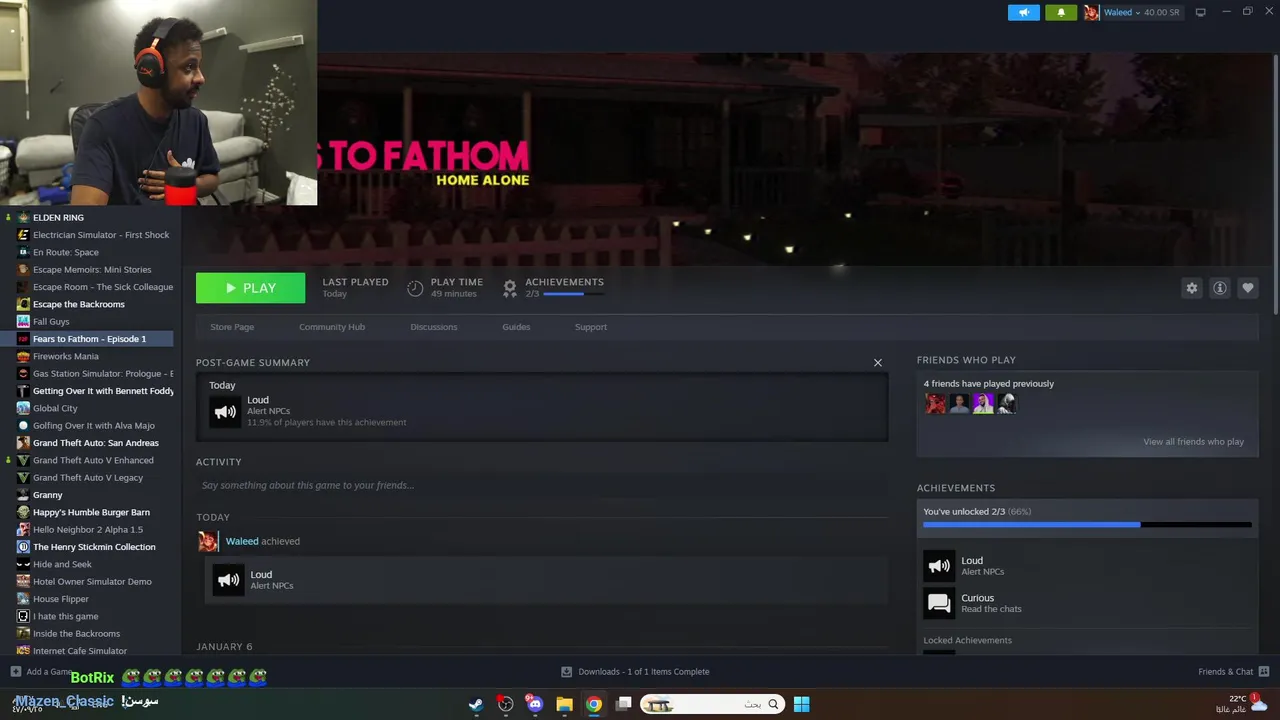
Task: Select Happy's Humble Burger Barn
Action: tap(91, 512)
